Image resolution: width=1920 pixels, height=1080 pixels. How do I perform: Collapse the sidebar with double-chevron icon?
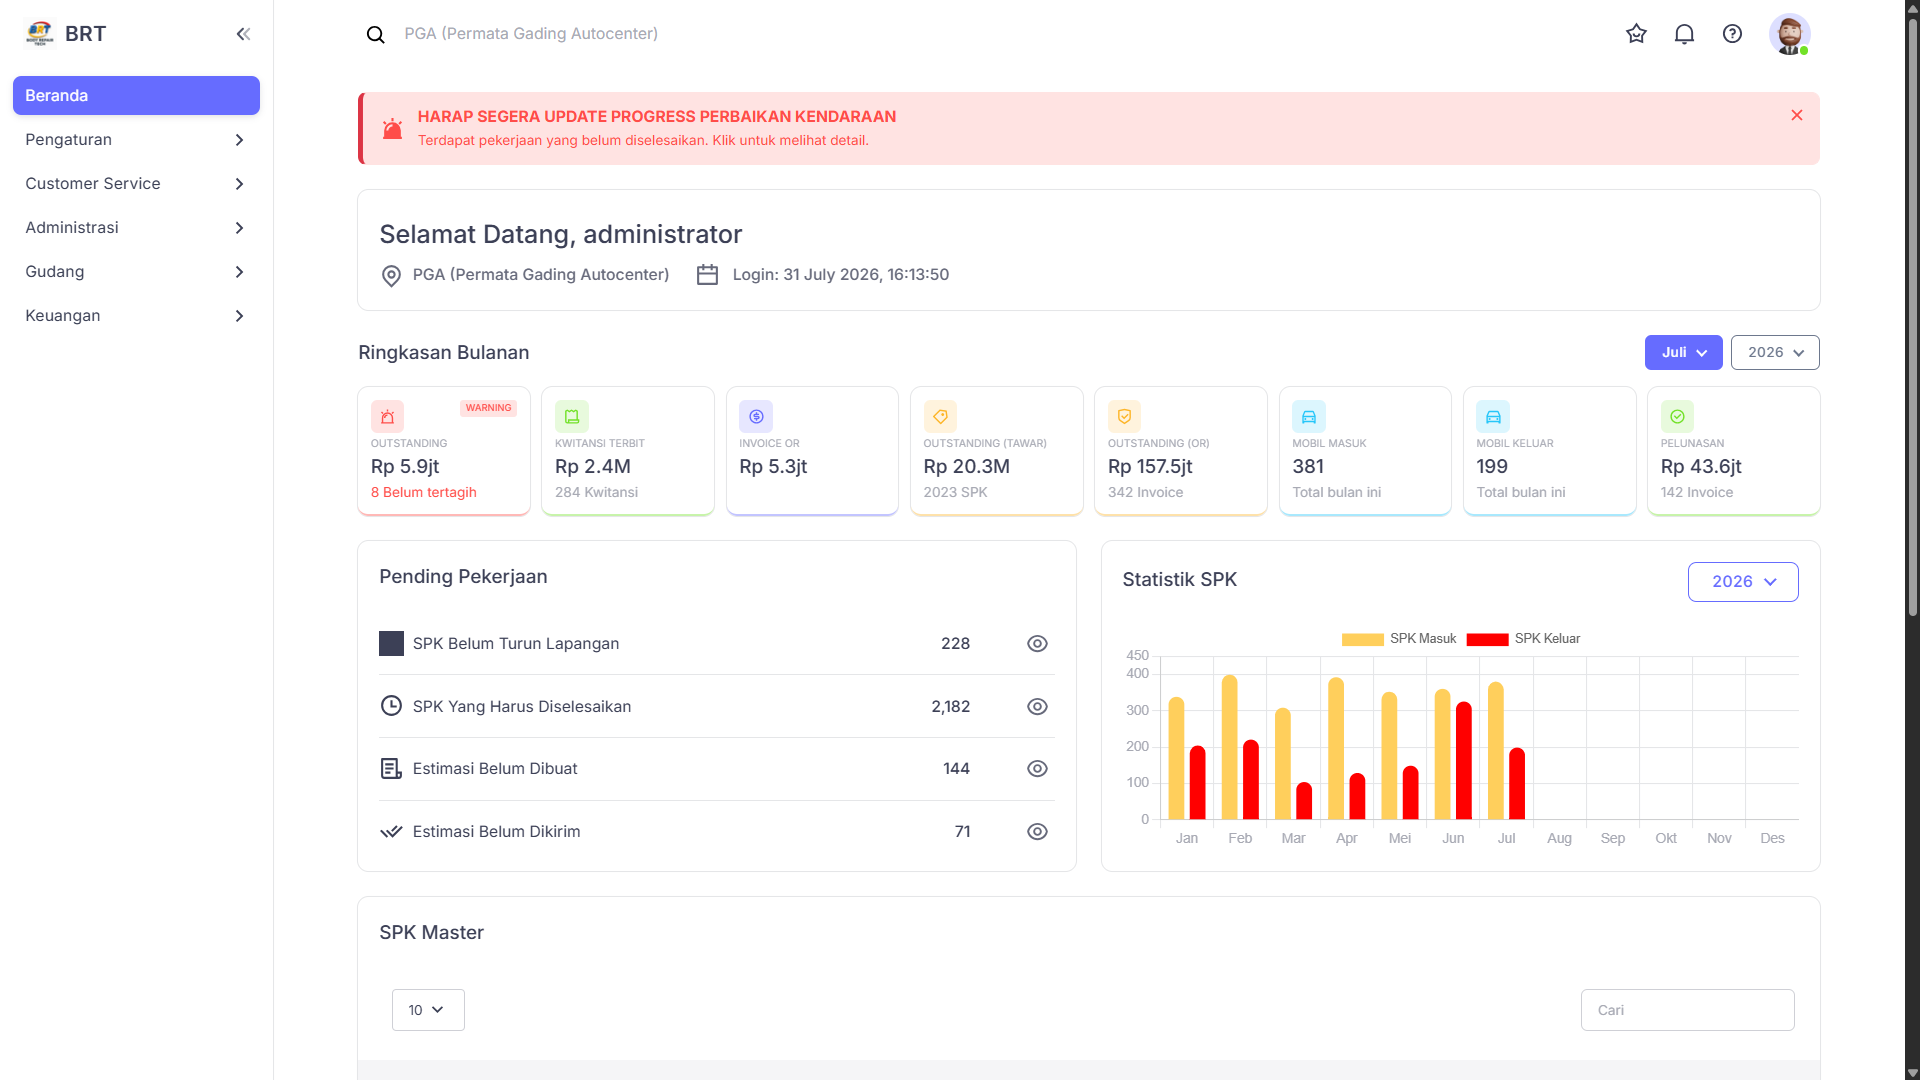243,34
